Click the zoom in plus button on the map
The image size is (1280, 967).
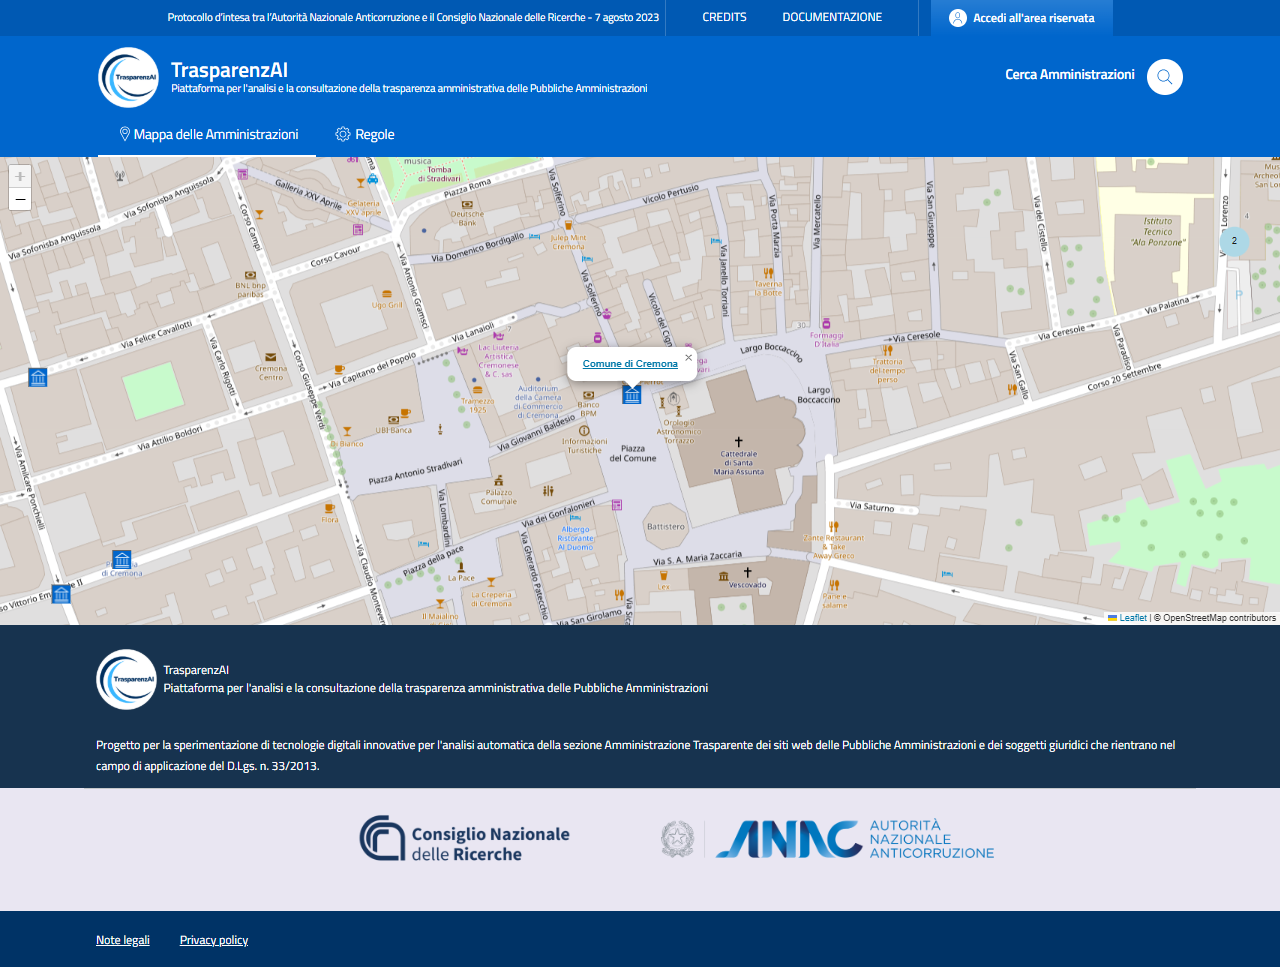coord(20,176)
